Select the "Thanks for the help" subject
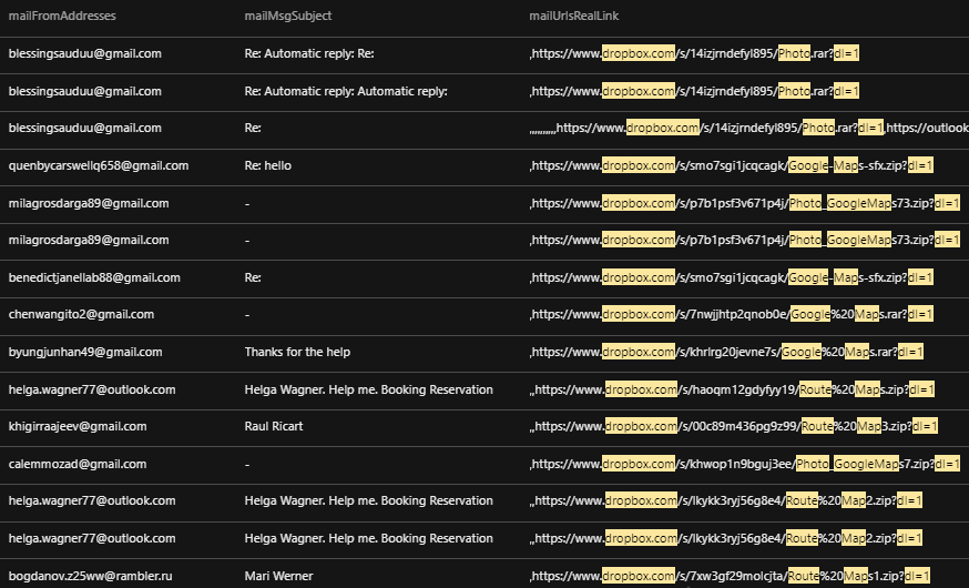Viewport: 970px width, 588px height. (x=297, y=352)
